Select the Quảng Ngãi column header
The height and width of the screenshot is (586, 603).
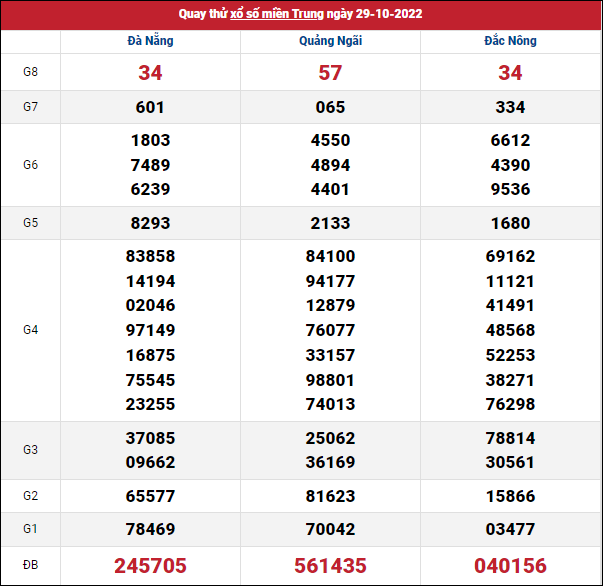pos(330,41)
